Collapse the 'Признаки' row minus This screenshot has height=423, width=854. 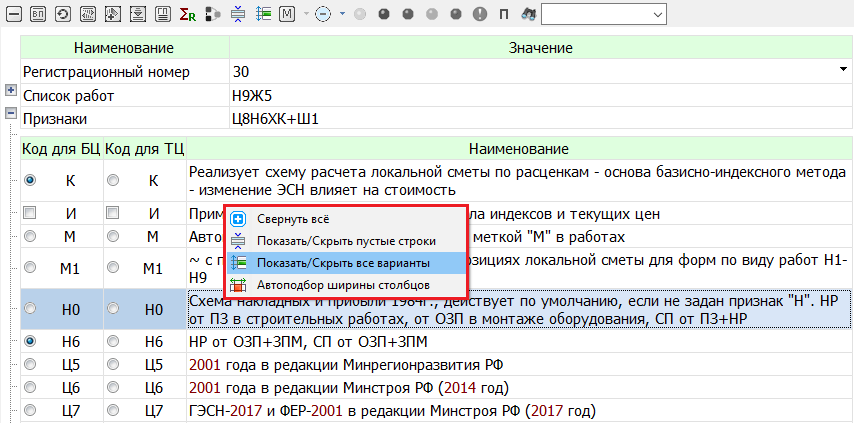point(10,113)
